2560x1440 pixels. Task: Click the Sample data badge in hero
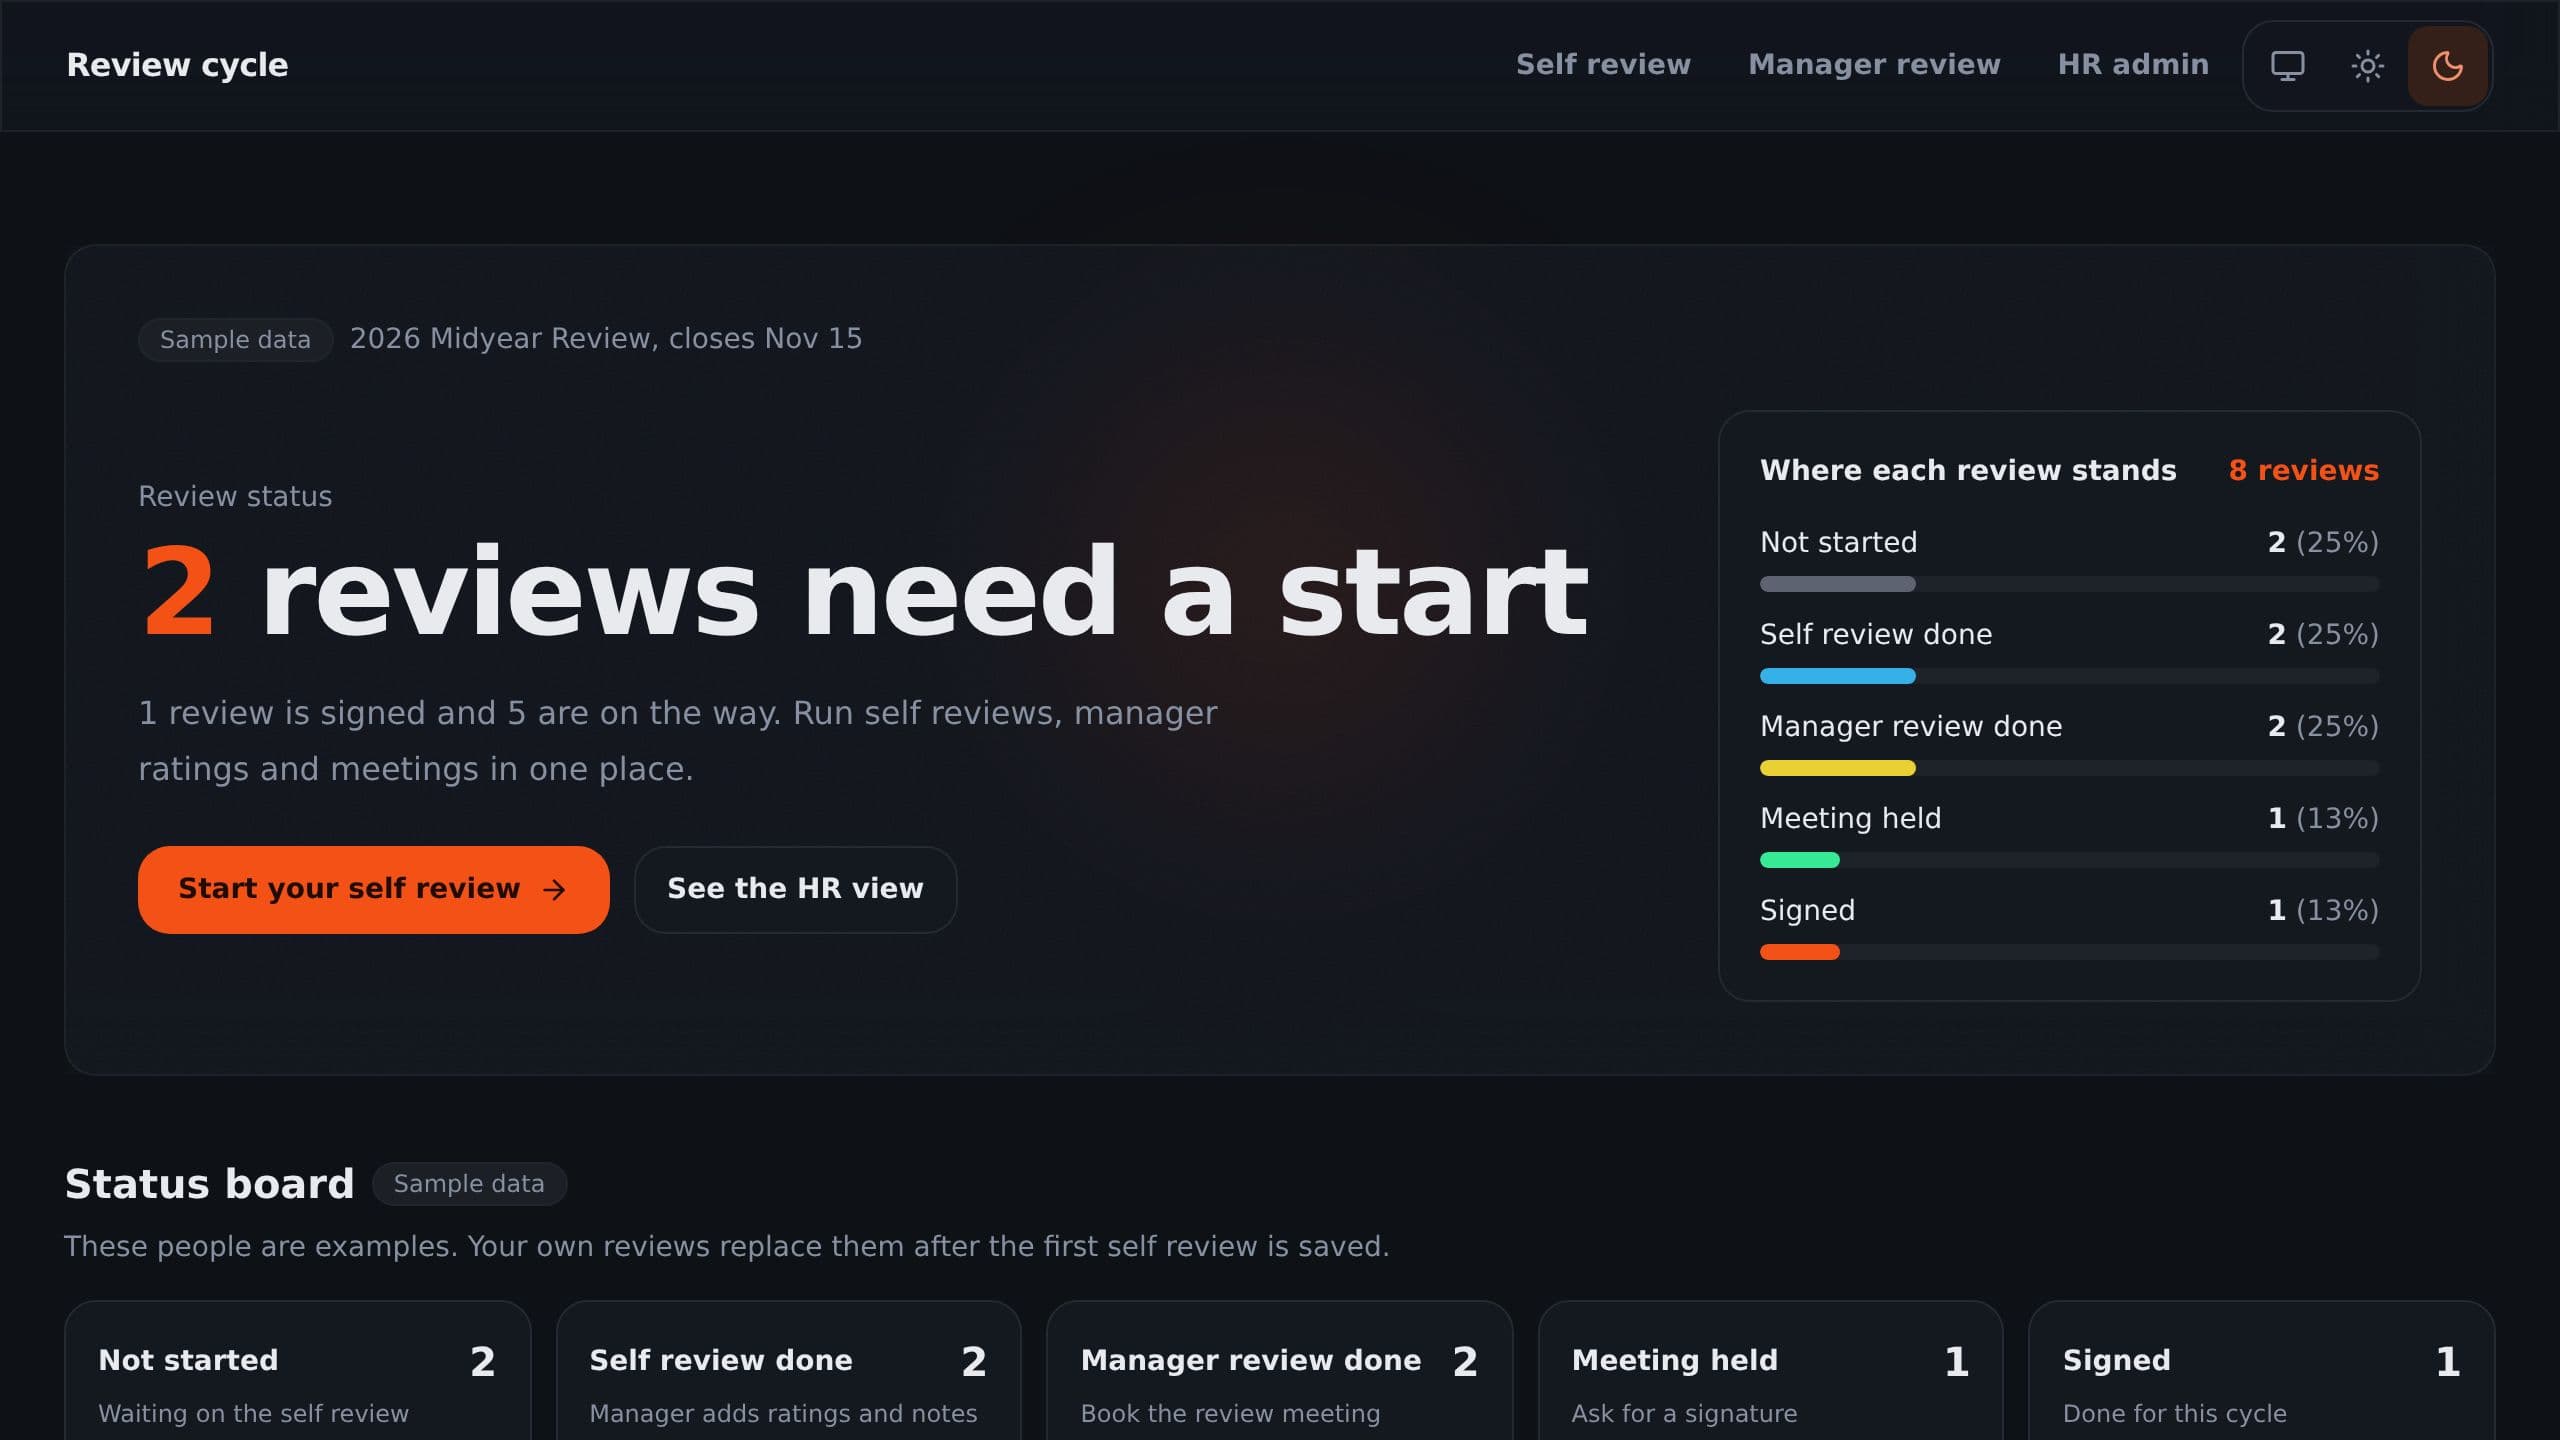235,340
